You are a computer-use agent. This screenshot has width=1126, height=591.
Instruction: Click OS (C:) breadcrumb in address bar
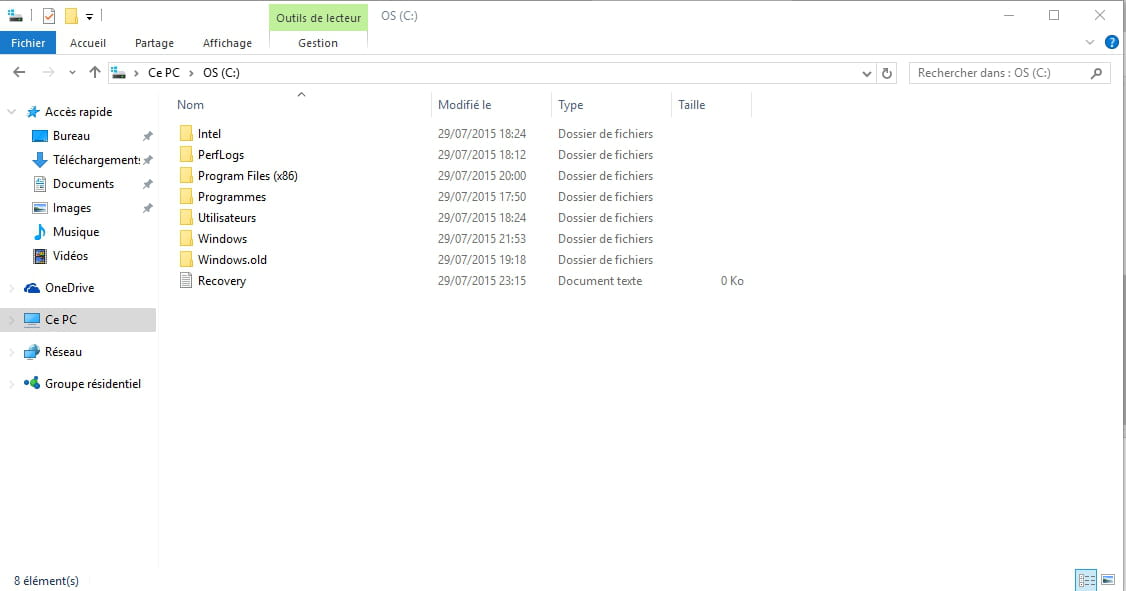pyautogui.click(x=221, y=73)
